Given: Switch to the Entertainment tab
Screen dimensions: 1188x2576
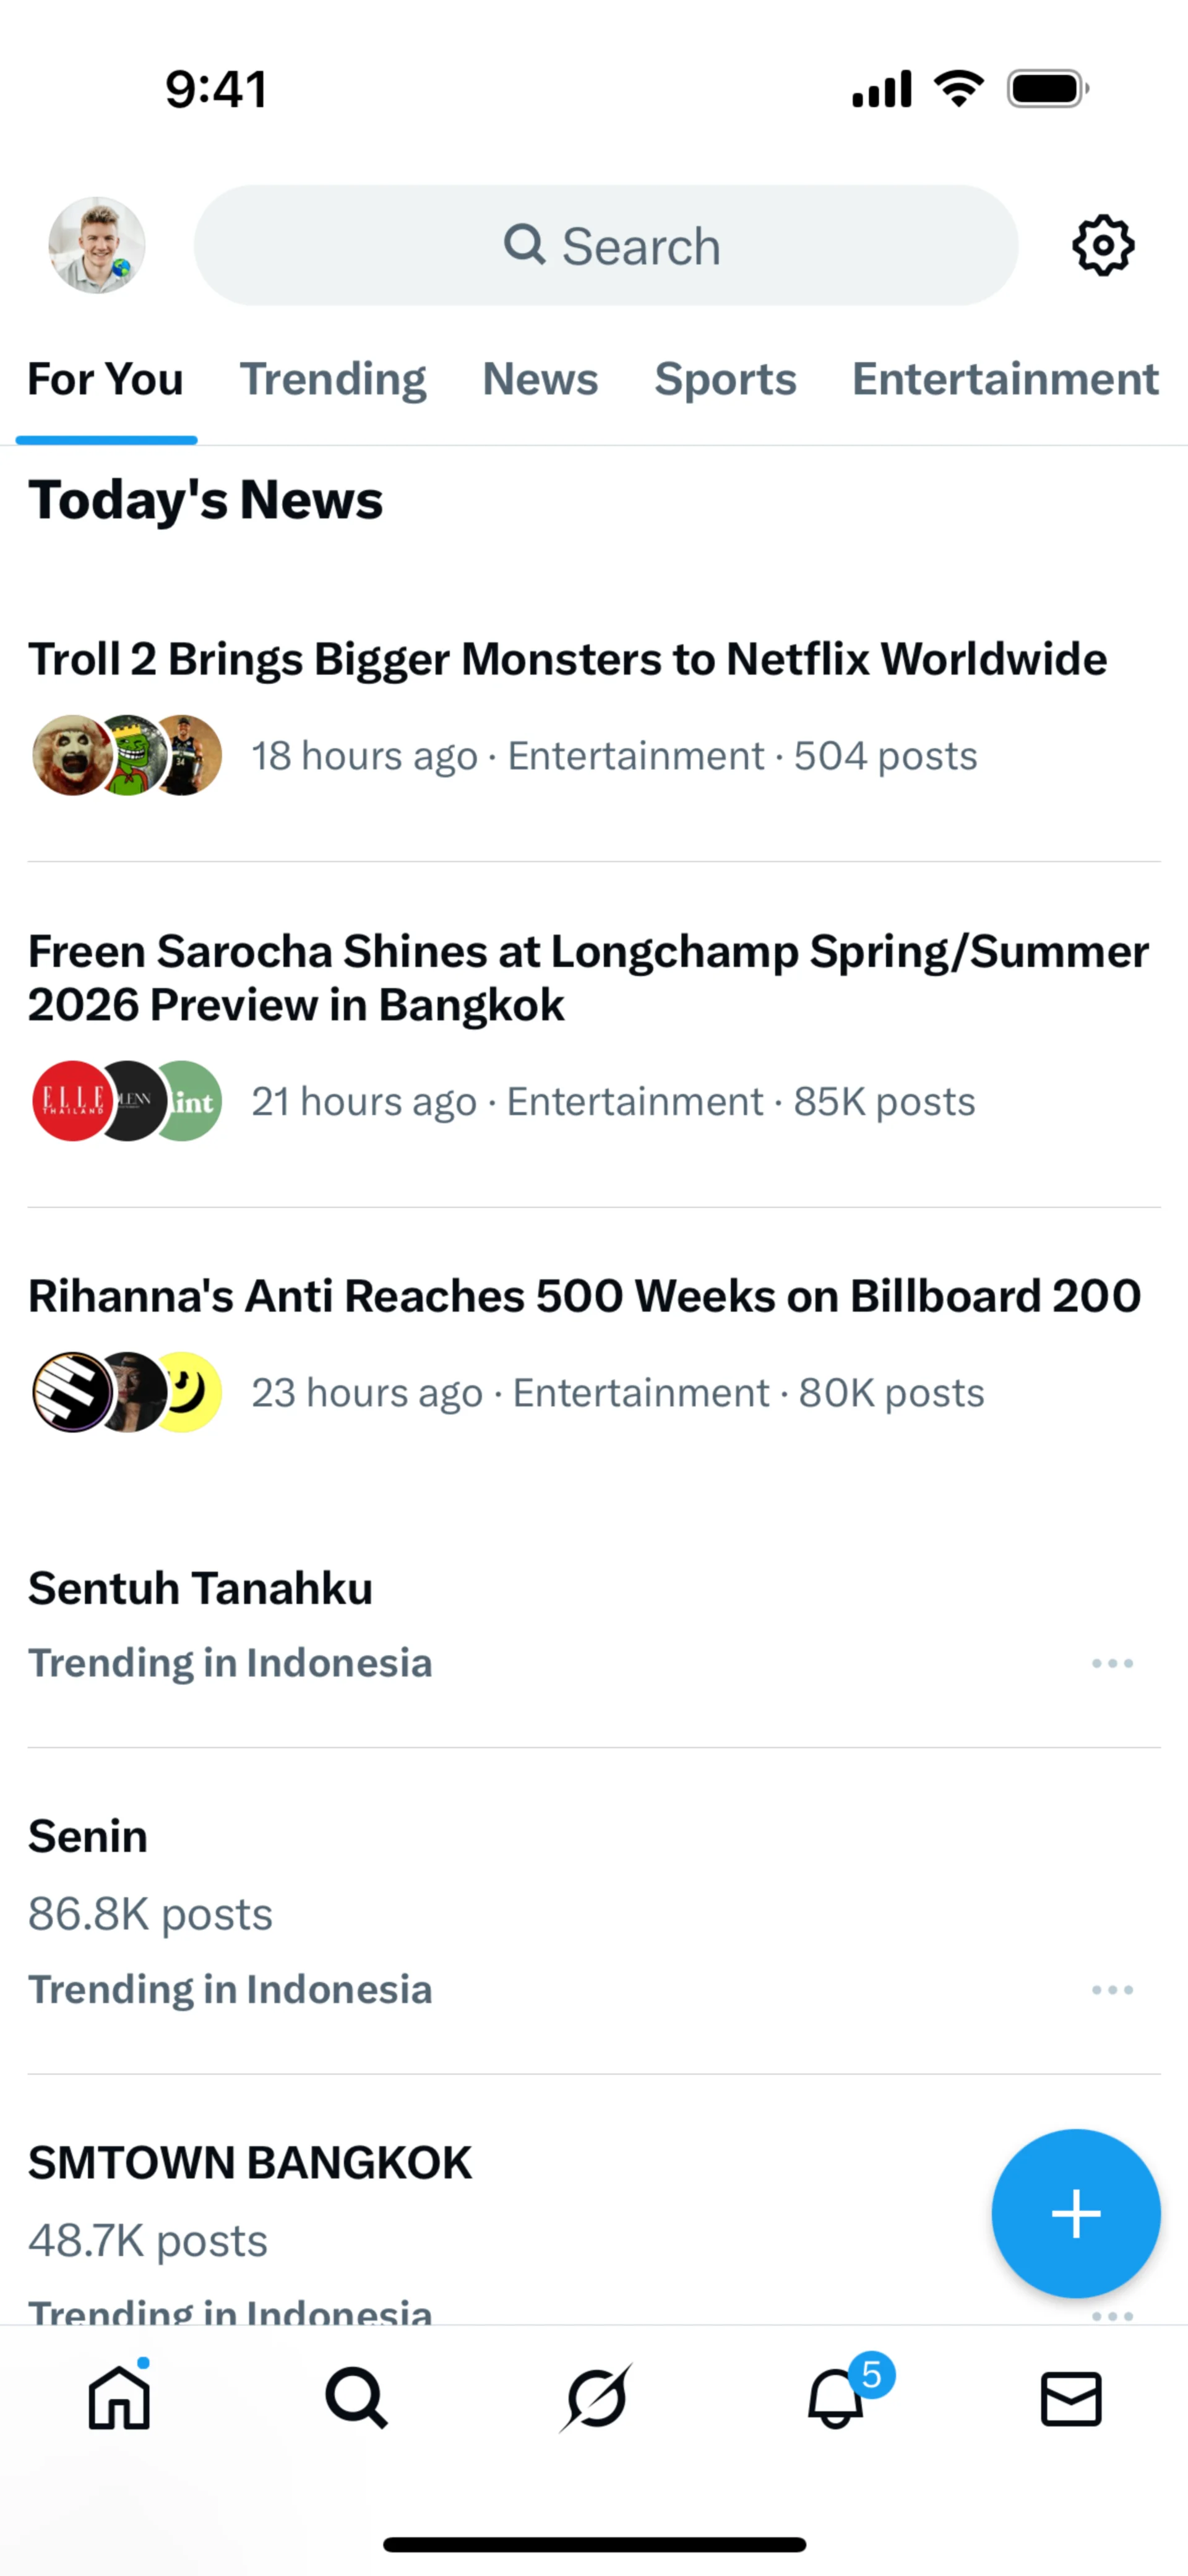Looking at the screenshot, I should tap(1005, 380).
